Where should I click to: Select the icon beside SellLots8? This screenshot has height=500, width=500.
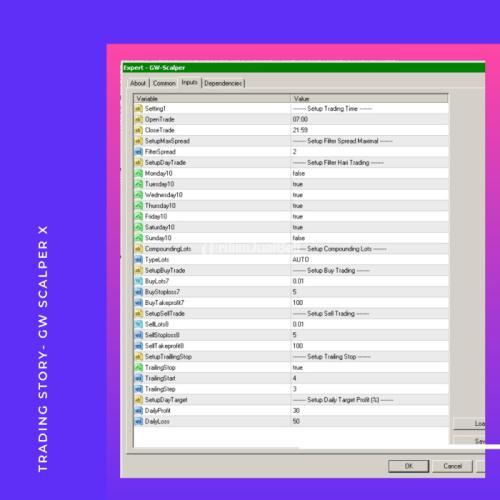pyautogui.click(x=139, y=324)
